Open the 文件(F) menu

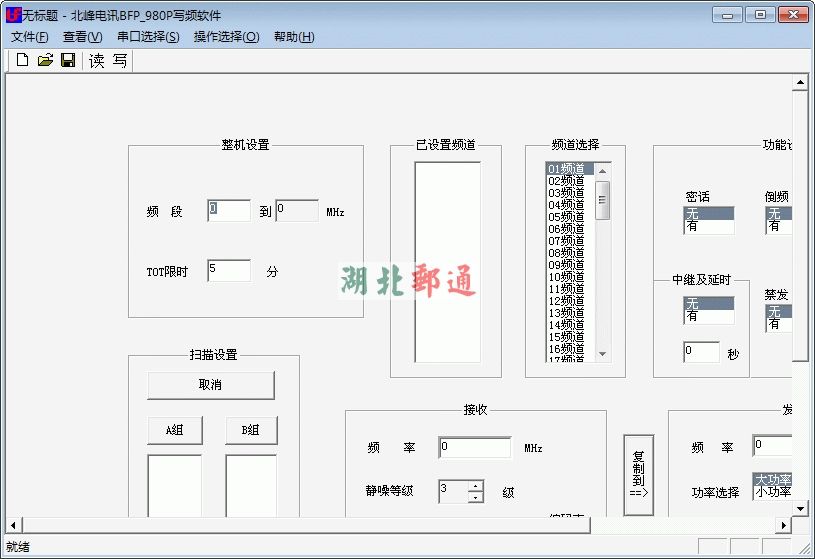tap(30, 37)
